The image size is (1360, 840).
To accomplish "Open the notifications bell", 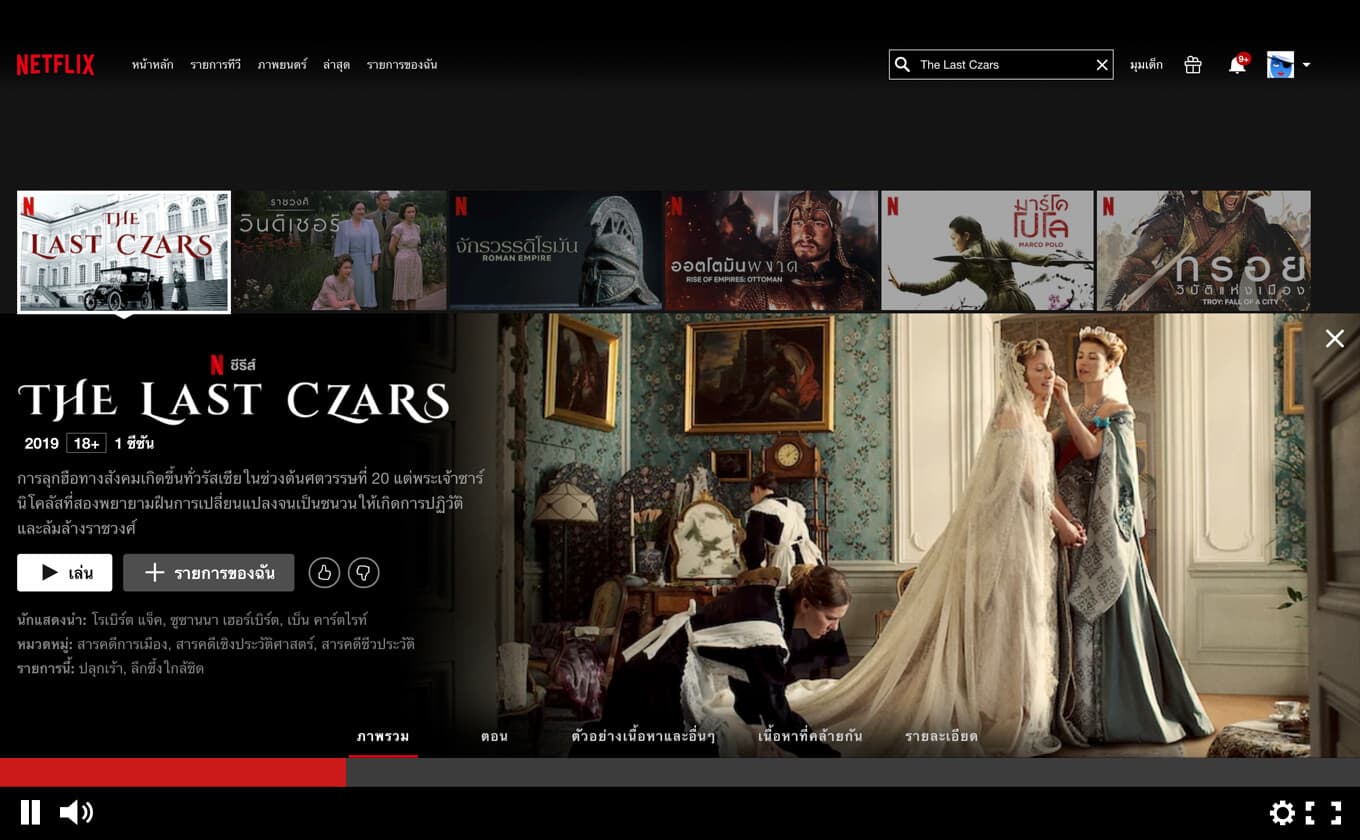I will pyautogui.click(x=1238, y=65).
